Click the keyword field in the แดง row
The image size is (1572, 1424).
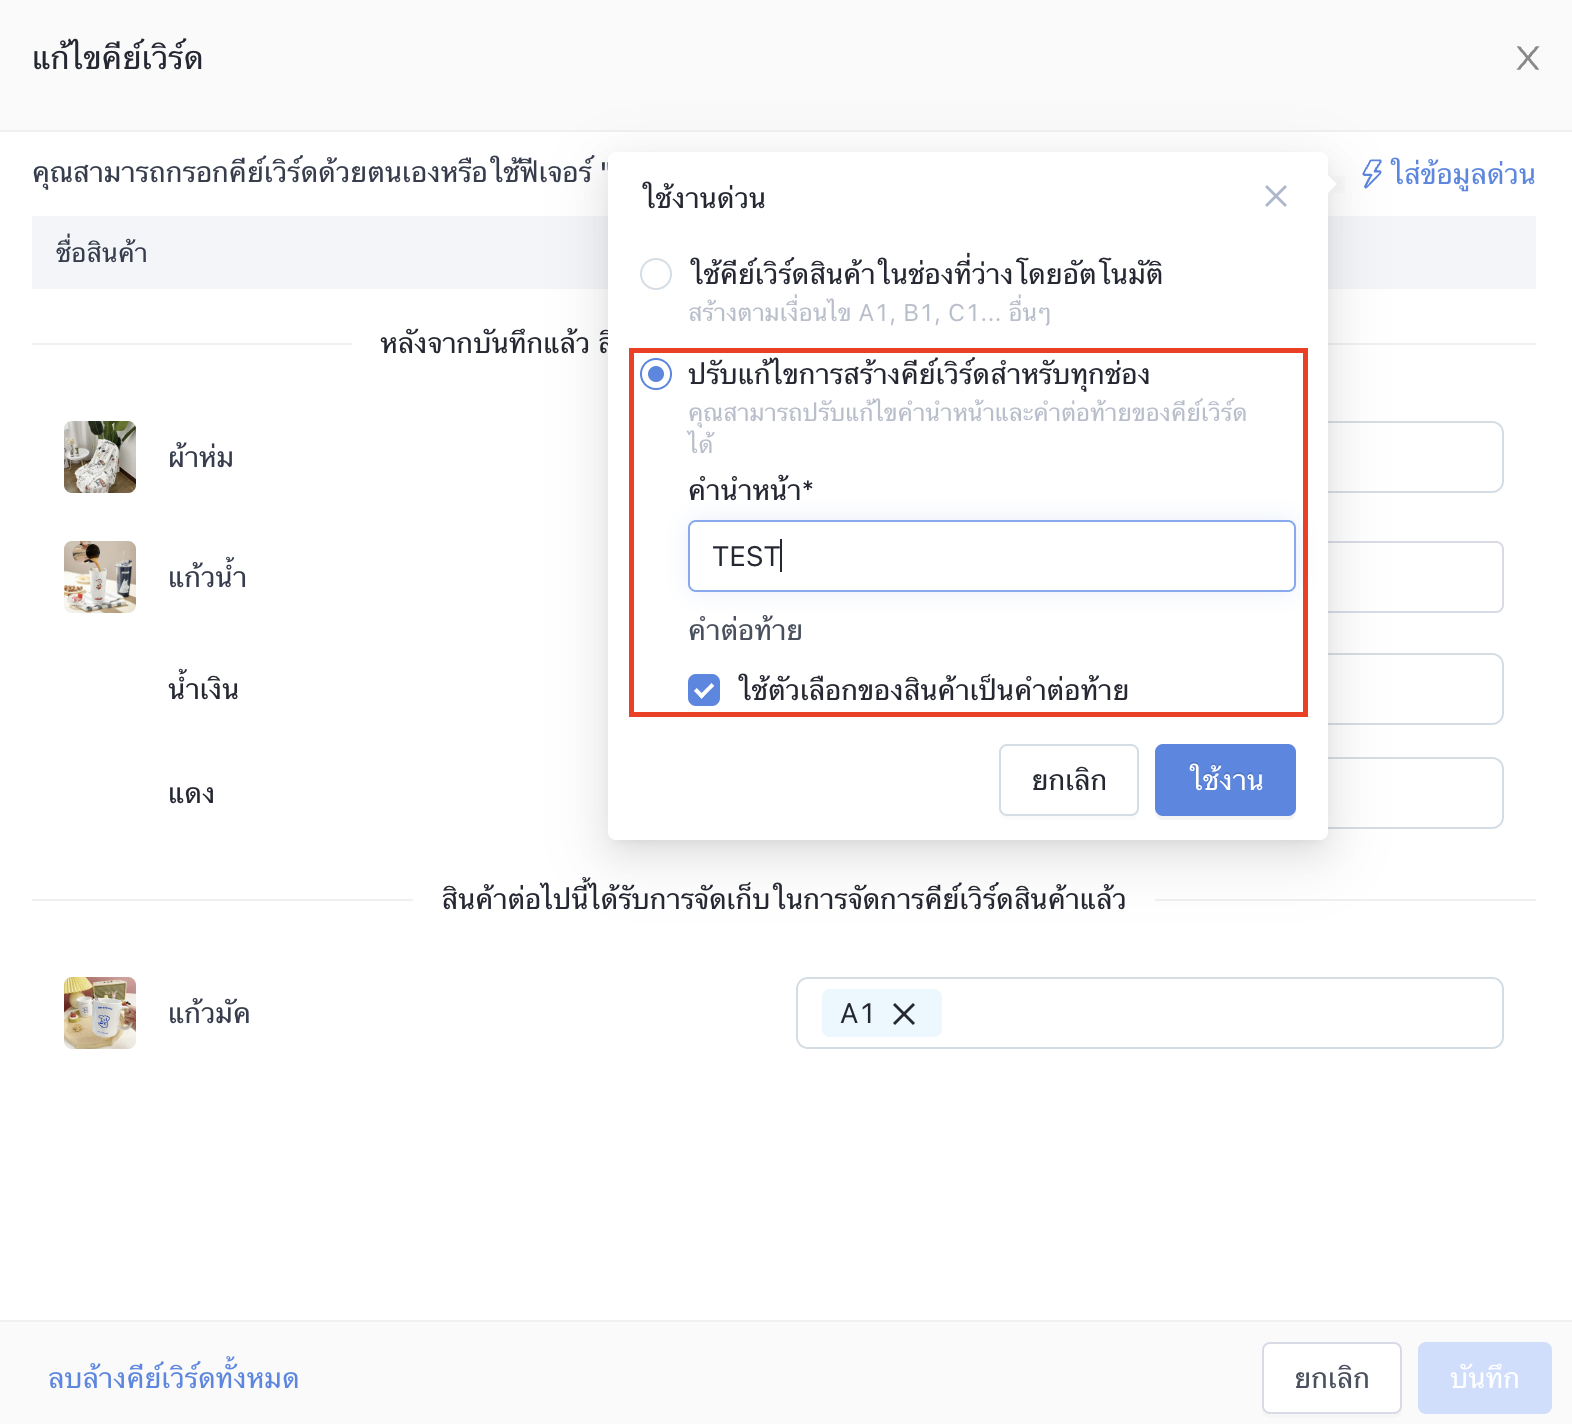coord(1414,793)
